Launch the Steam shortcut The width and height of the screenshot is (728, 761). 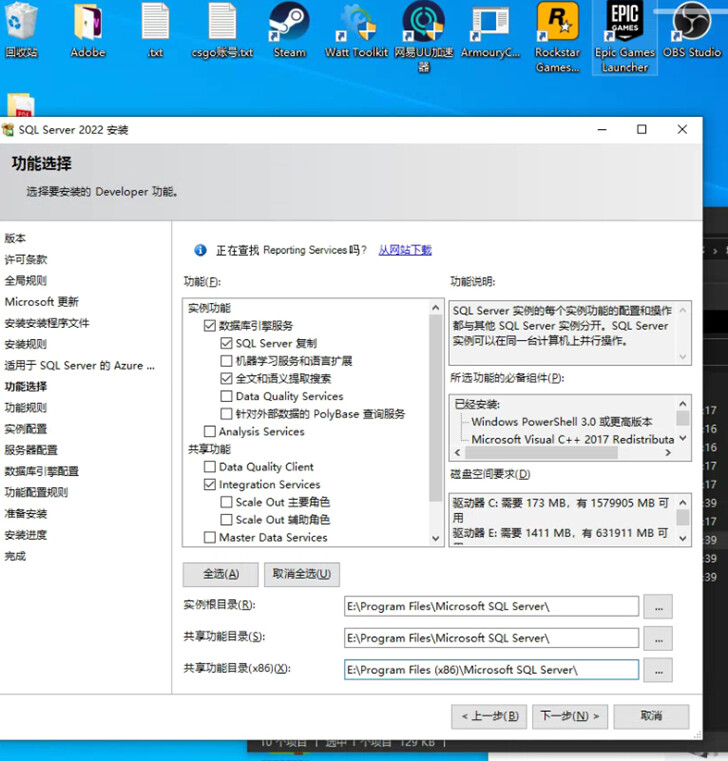[289, 30]
